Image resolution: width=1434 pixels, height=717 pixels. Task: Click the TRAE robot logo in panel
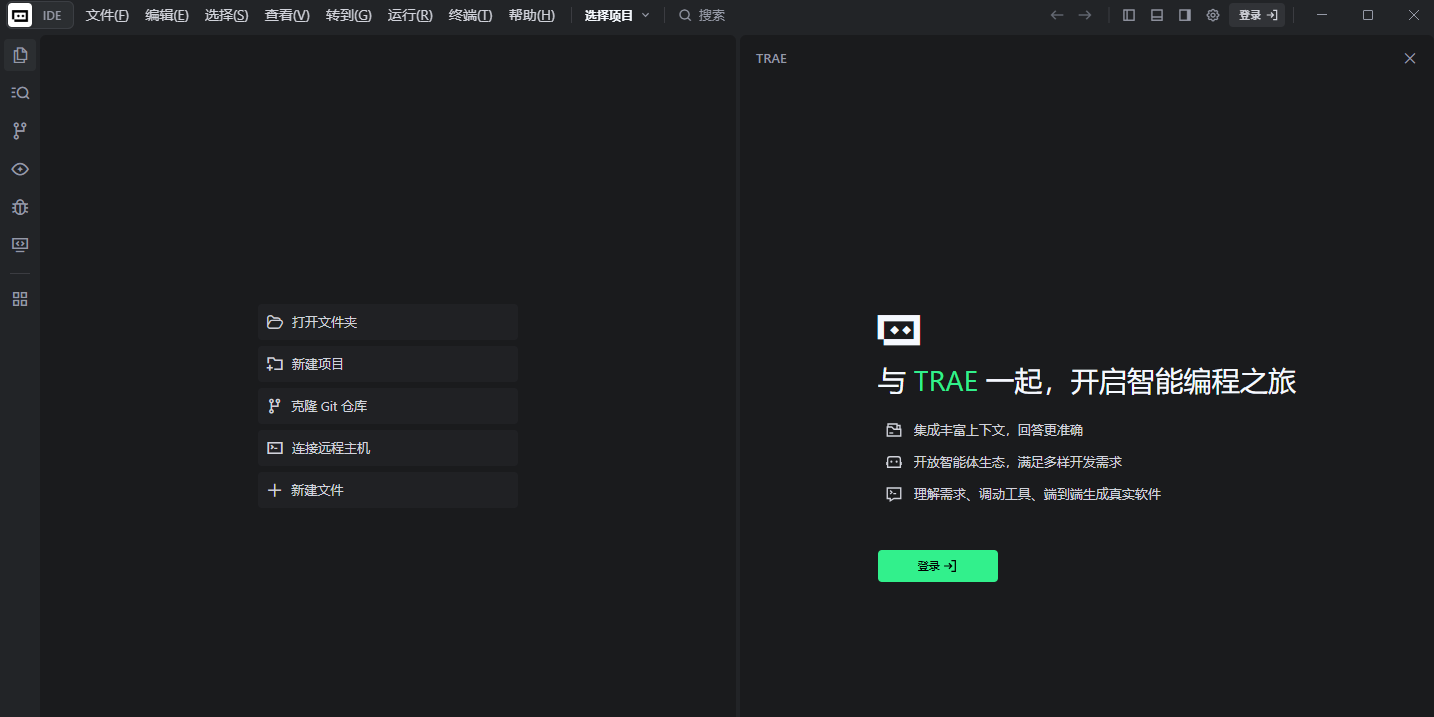click(899, 330)
